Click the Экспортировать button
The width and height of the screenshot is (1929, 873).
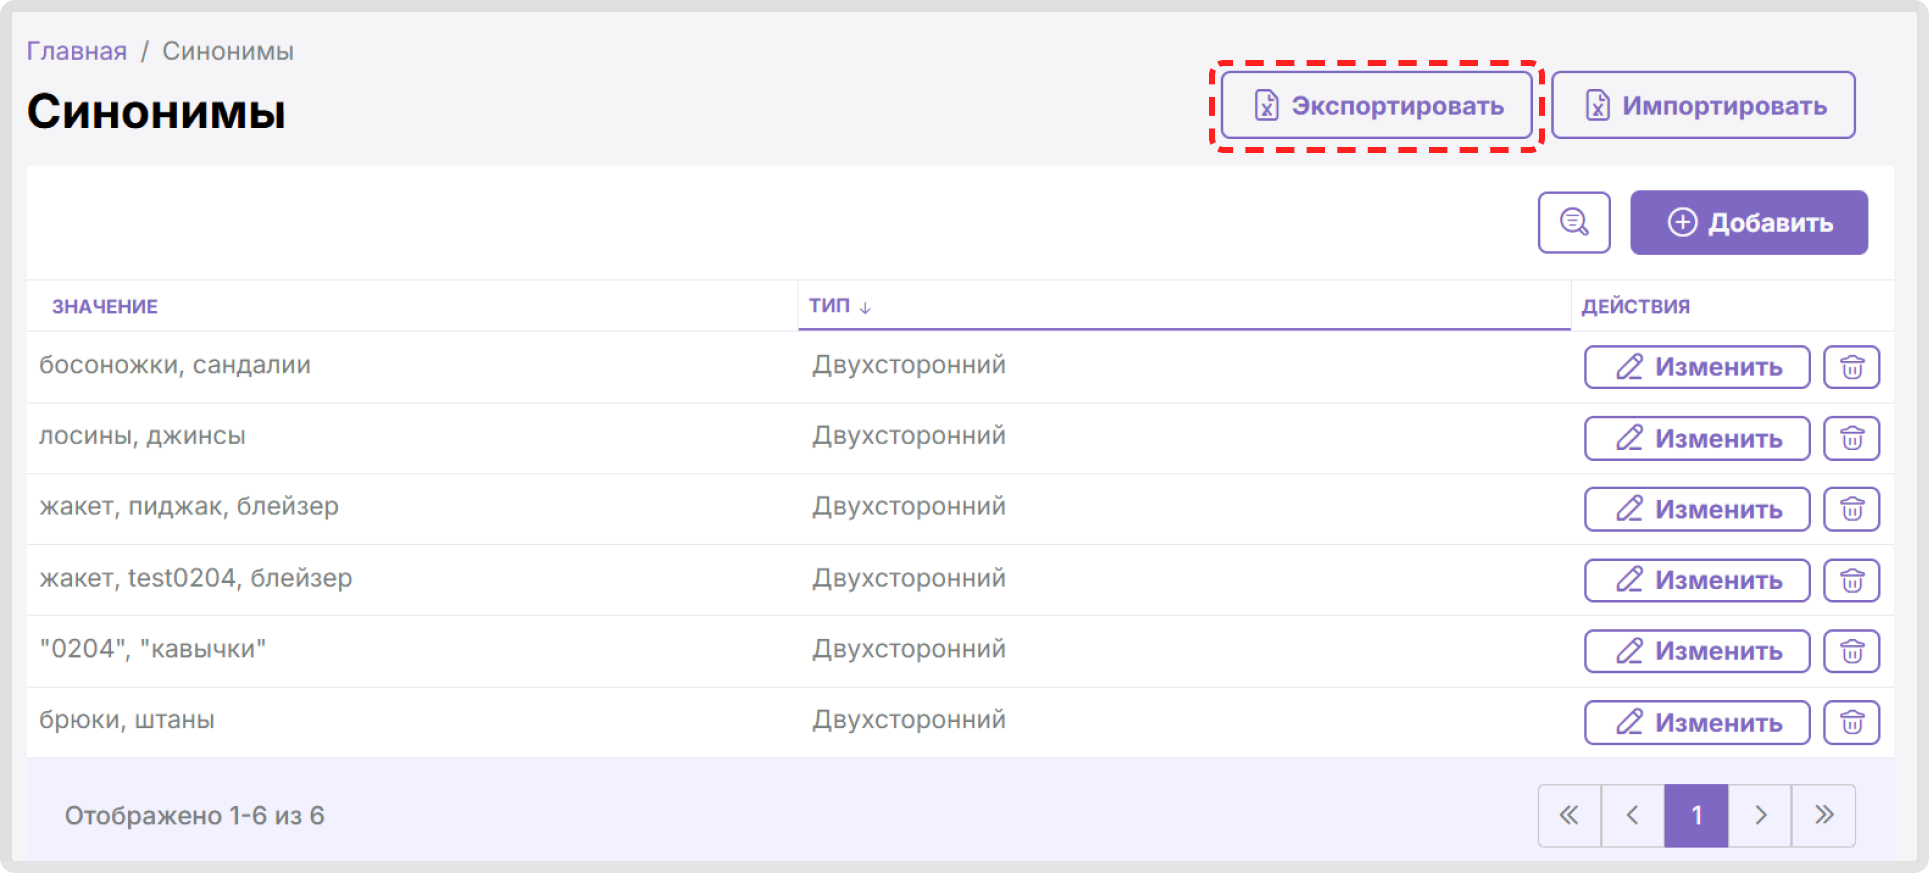tap(1377, 105)
